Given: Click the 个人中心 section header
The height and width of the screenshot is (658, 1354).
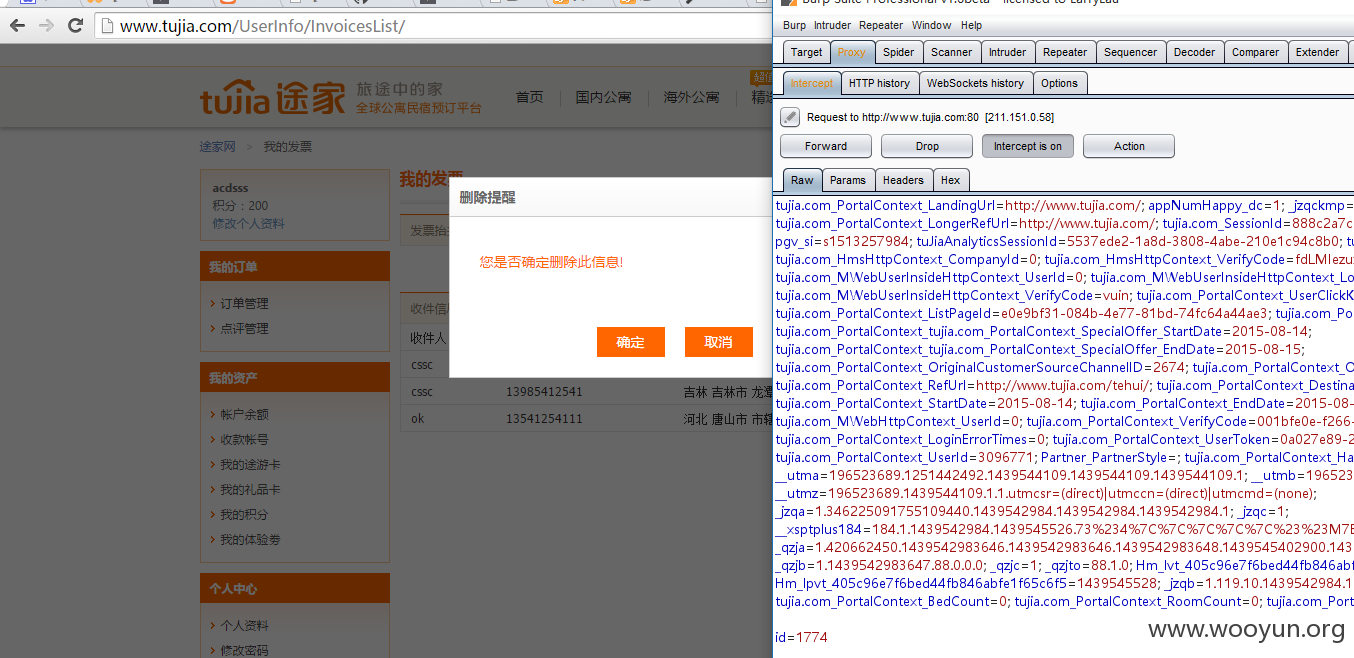Looking at the screenshot, I should click(x=295, y=589).
